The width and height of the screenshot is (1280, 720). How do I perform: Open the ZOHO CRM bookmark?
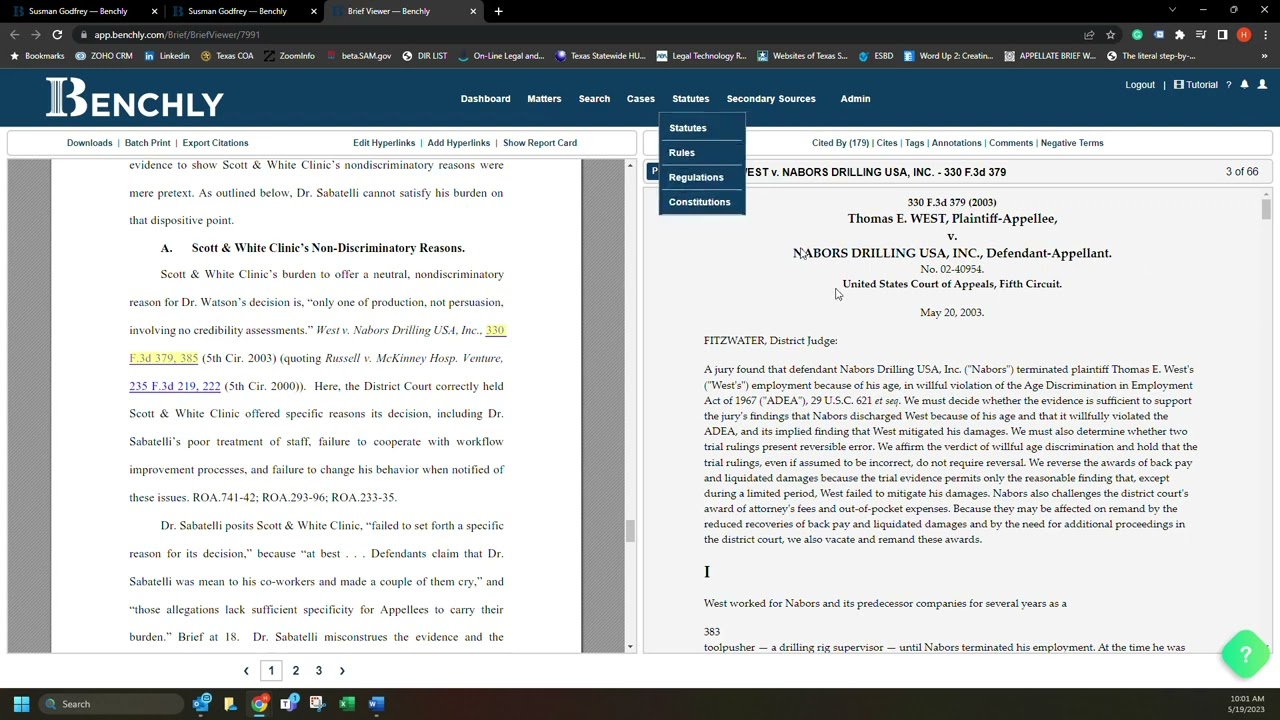tap(104, 56)
